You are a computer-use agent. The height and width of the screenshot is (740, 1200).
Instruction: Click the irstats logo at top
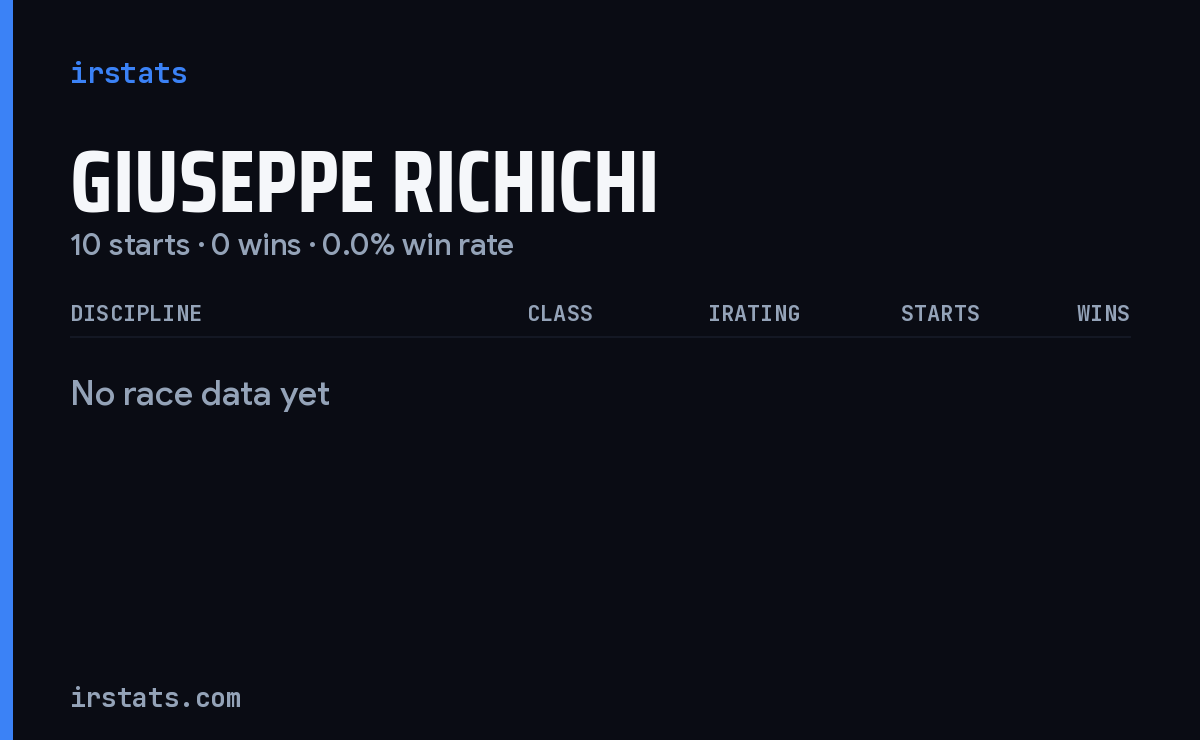click(128, 73)
